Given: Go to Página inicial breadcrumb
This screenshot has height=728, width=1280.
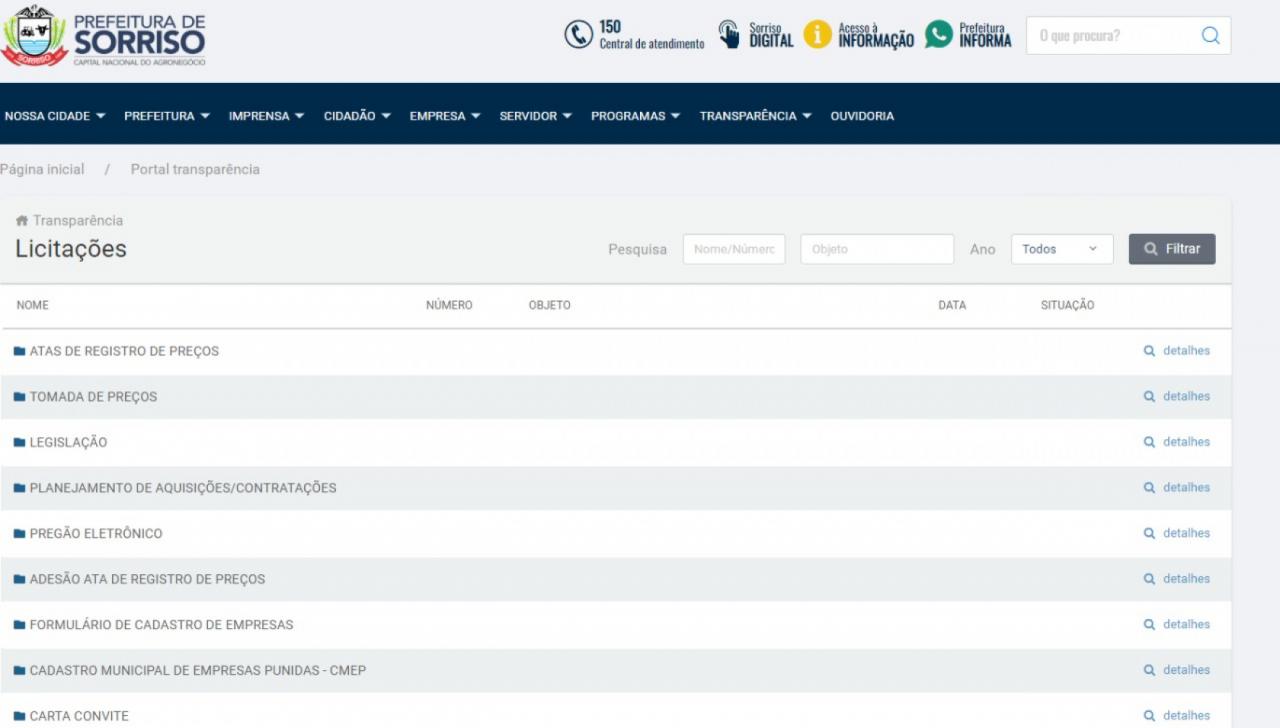Looking at the screenshot, I should pos(43,170).
